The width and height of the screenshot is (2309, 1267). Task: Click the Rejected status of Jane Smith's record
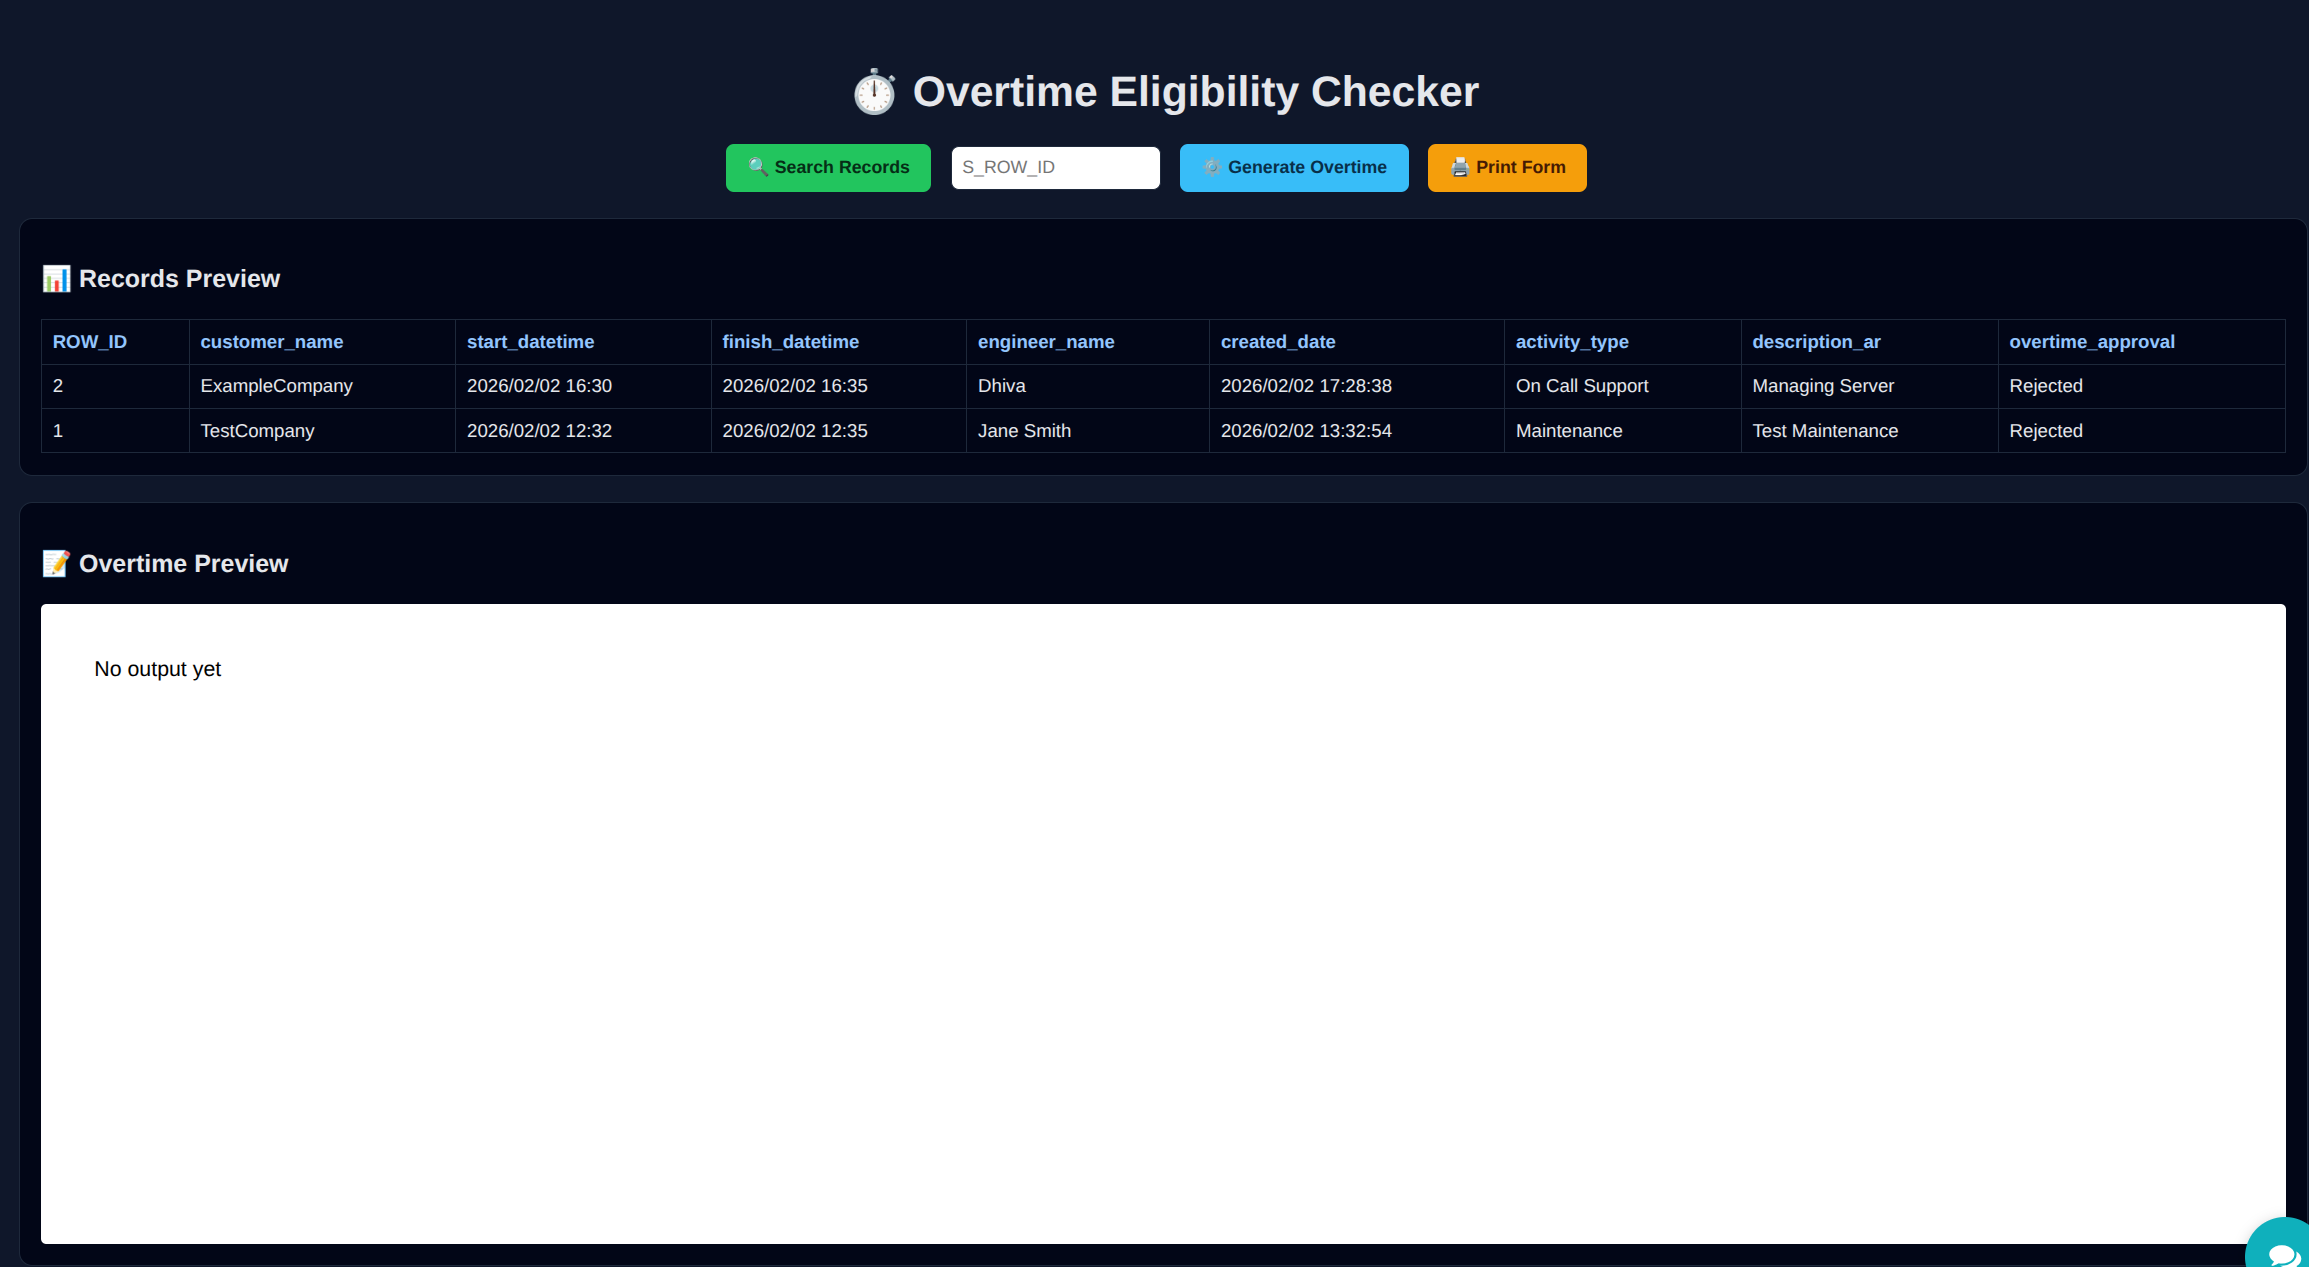pyautogui.click(x=2045, y=430)
